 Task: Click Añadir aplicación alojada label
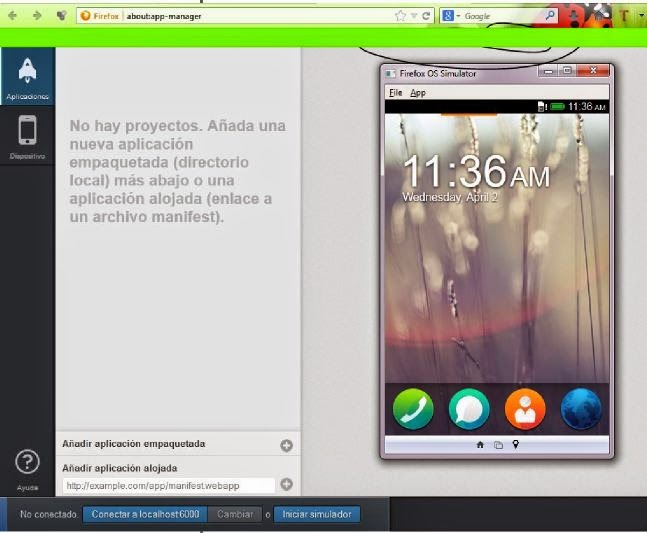120,468
